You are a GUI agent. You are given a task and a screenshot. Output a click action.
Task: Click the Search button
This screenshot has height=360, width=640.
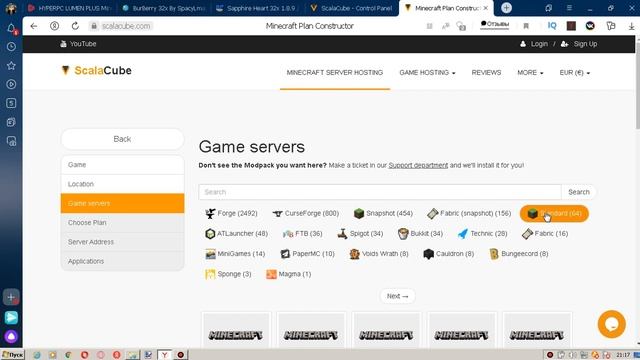578,192
